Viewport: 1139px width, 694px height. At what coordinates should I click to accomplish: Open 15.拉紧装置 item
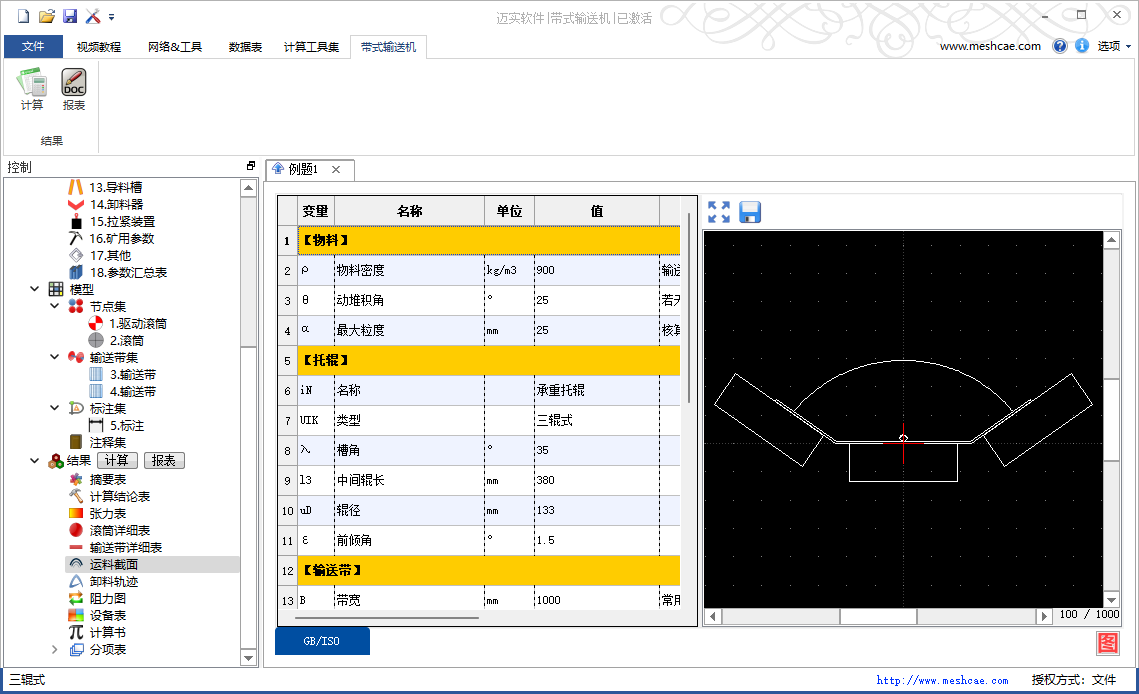tap(122, 222)
